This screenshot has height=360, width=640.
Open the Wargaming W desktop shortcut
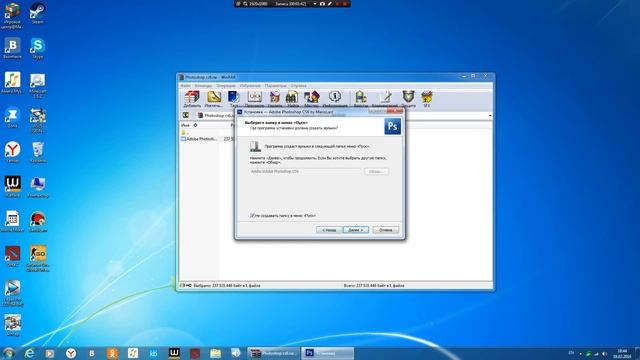click(12, 187)
